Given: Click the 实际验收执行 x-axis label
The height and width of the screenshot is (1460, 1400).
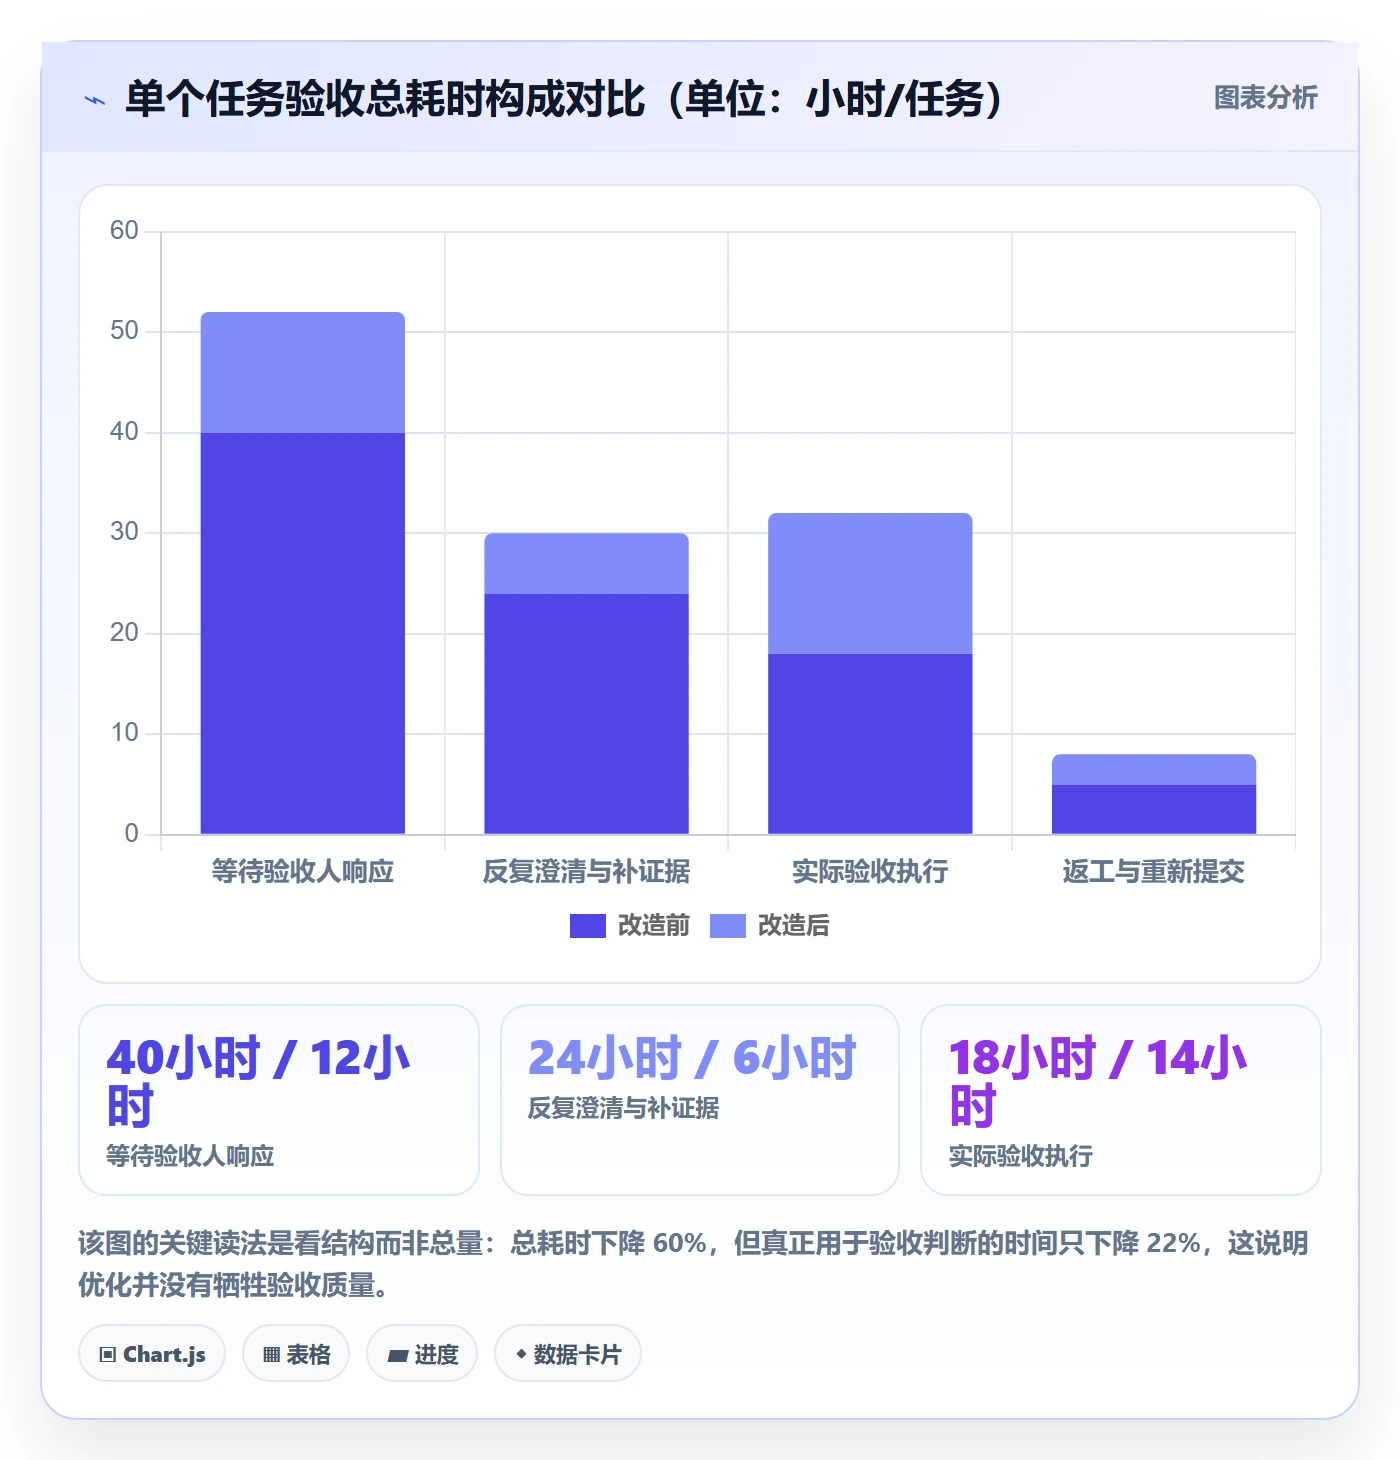Looking at the screenshot, I should pyautogui.click(x=870, y=872).
